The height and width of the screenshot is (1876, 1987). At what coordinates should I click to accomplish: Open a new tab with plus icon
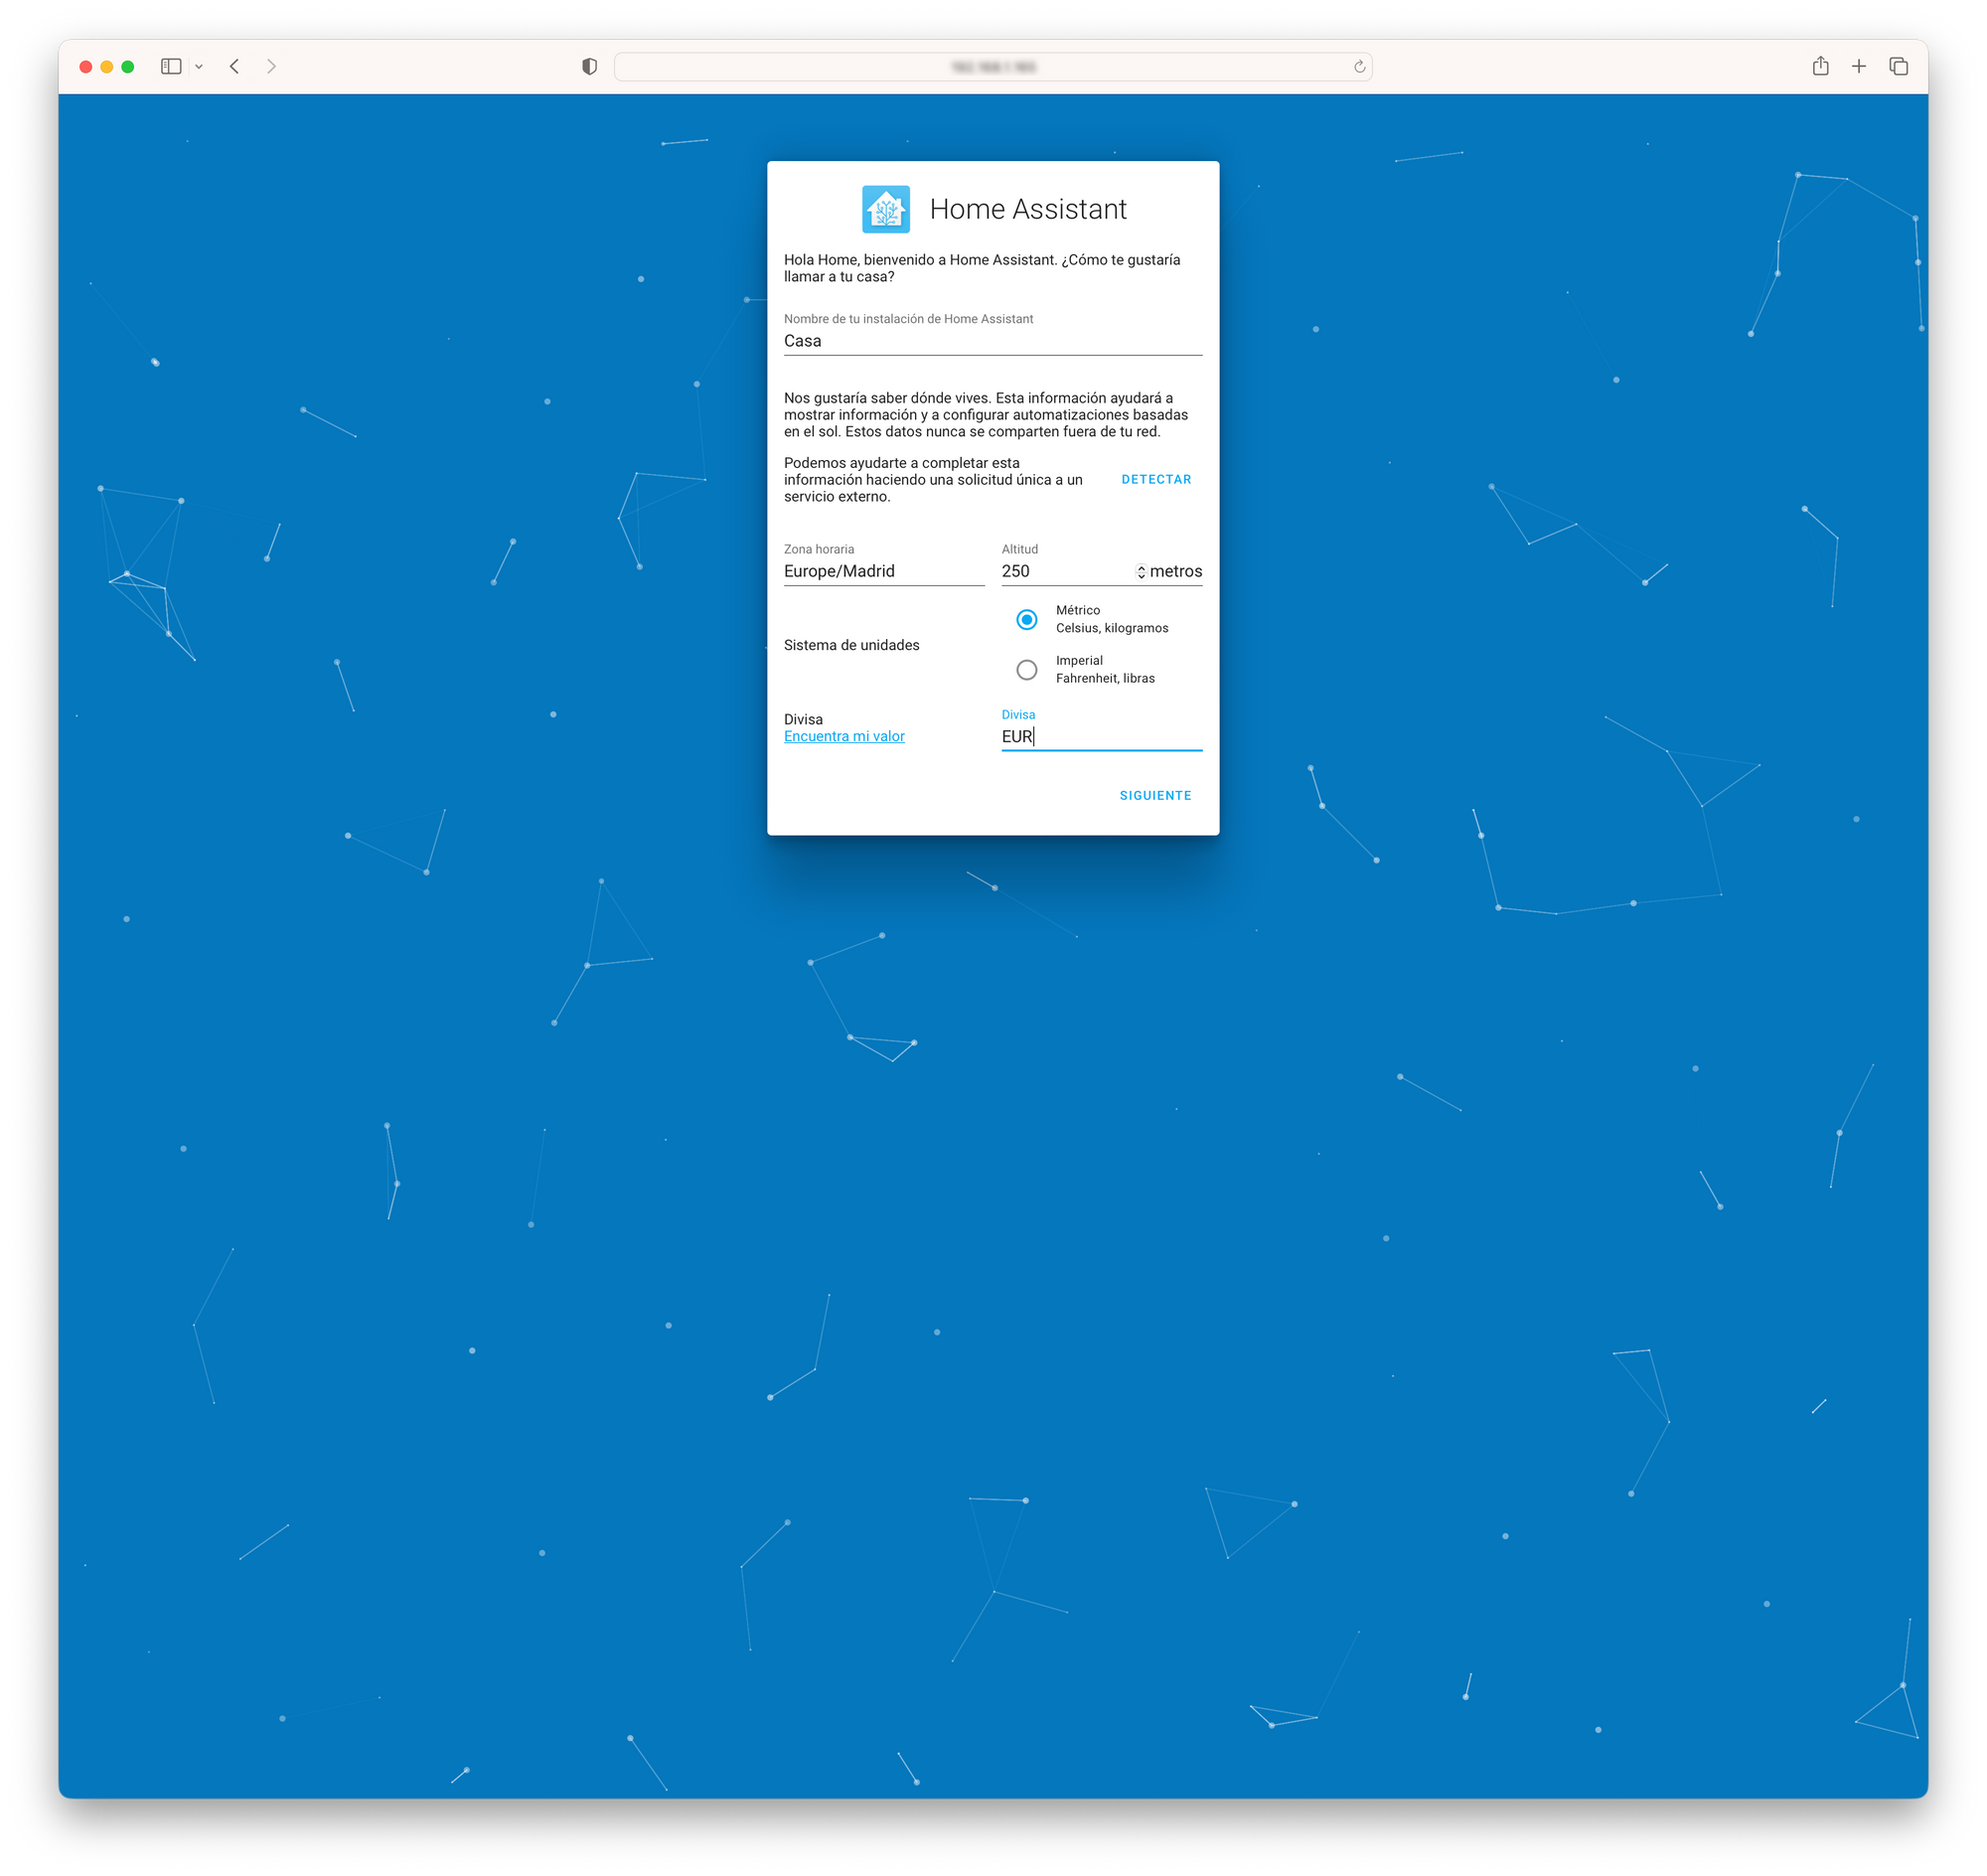(1858, 67)
